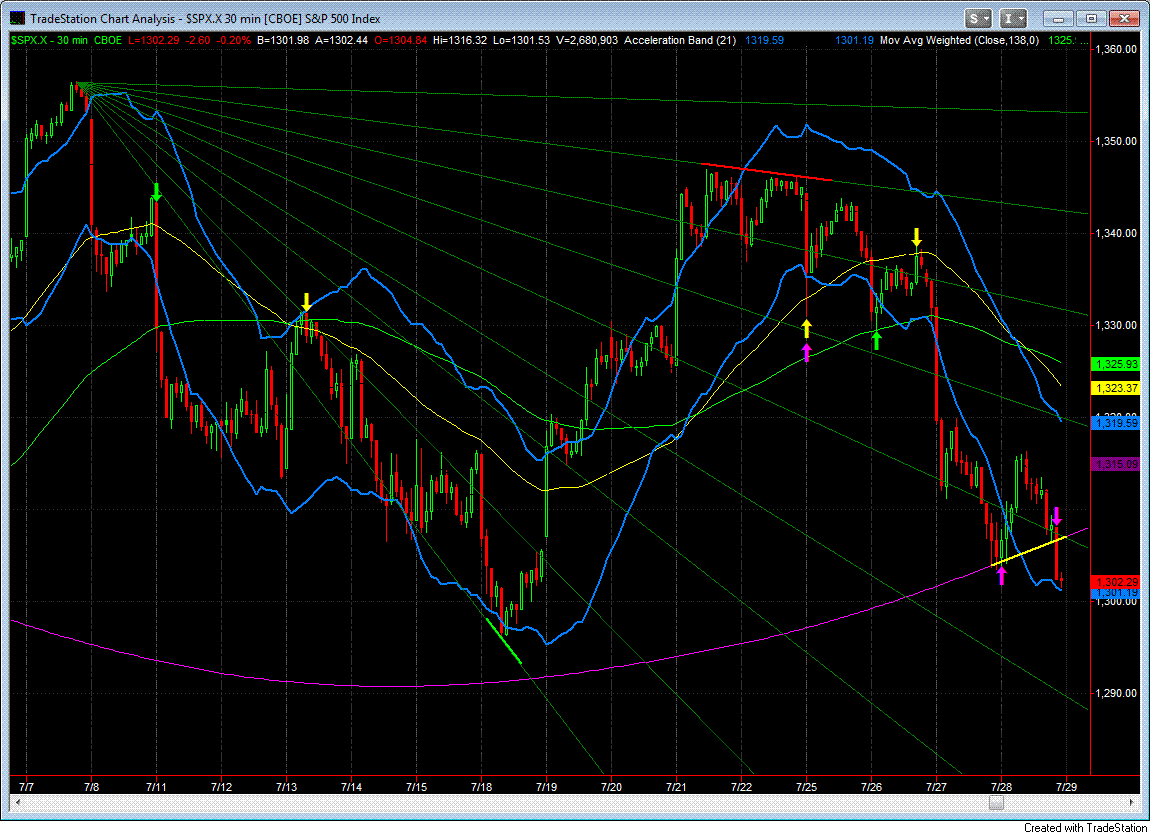Click the 7/15 date axis label
Screen dimensions: 1150x834
pos(417,787)
